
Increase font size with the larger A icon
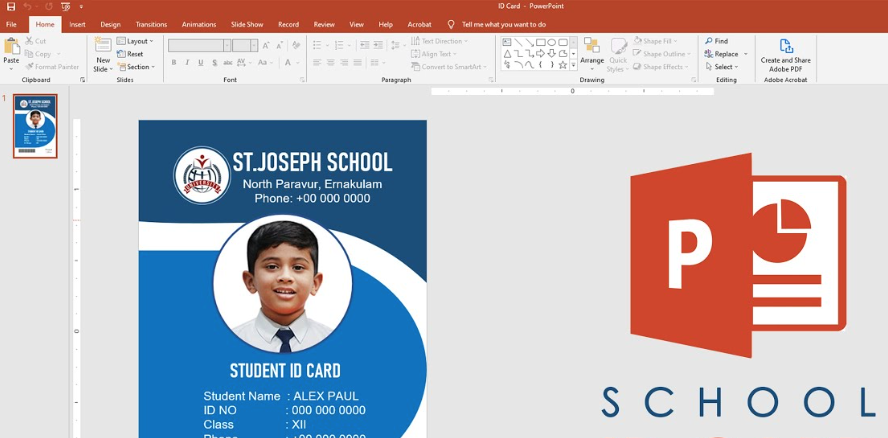tap(266, 46)
